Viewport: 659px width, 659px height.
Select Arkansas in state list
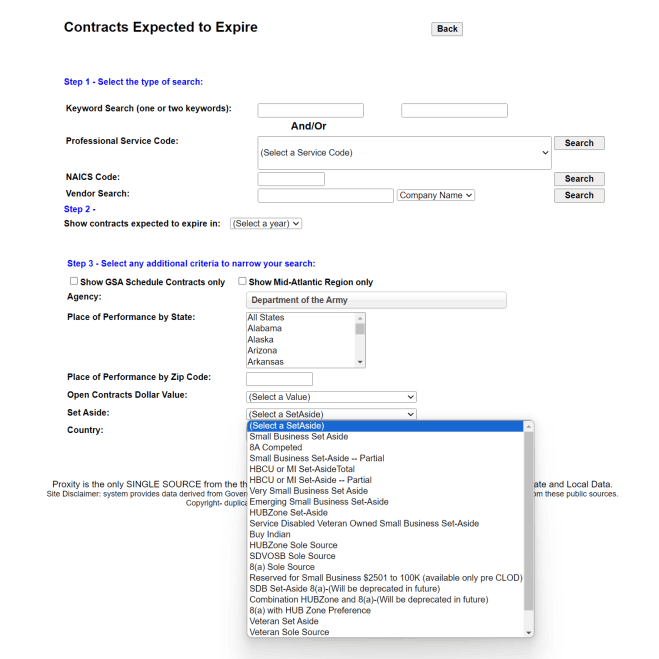pos(301,362)
